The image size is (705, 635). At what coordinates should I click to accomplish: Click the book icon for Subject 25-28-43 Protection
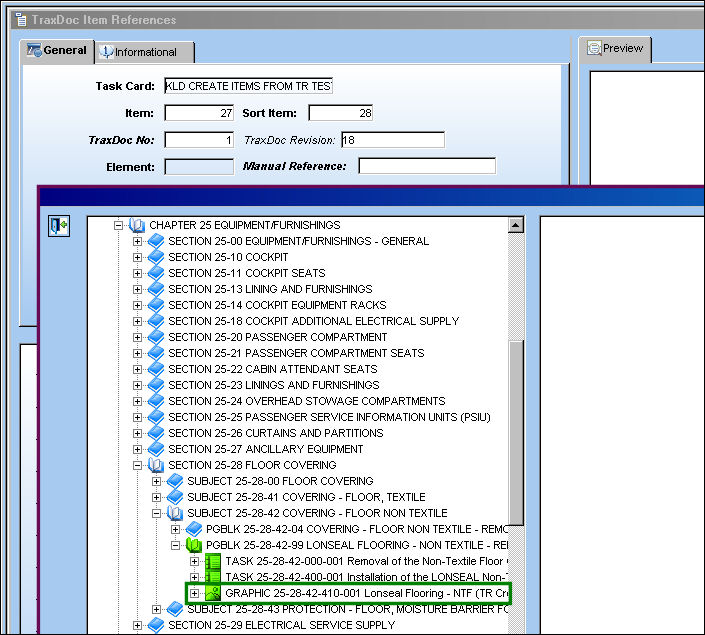(x=175, y=609)
